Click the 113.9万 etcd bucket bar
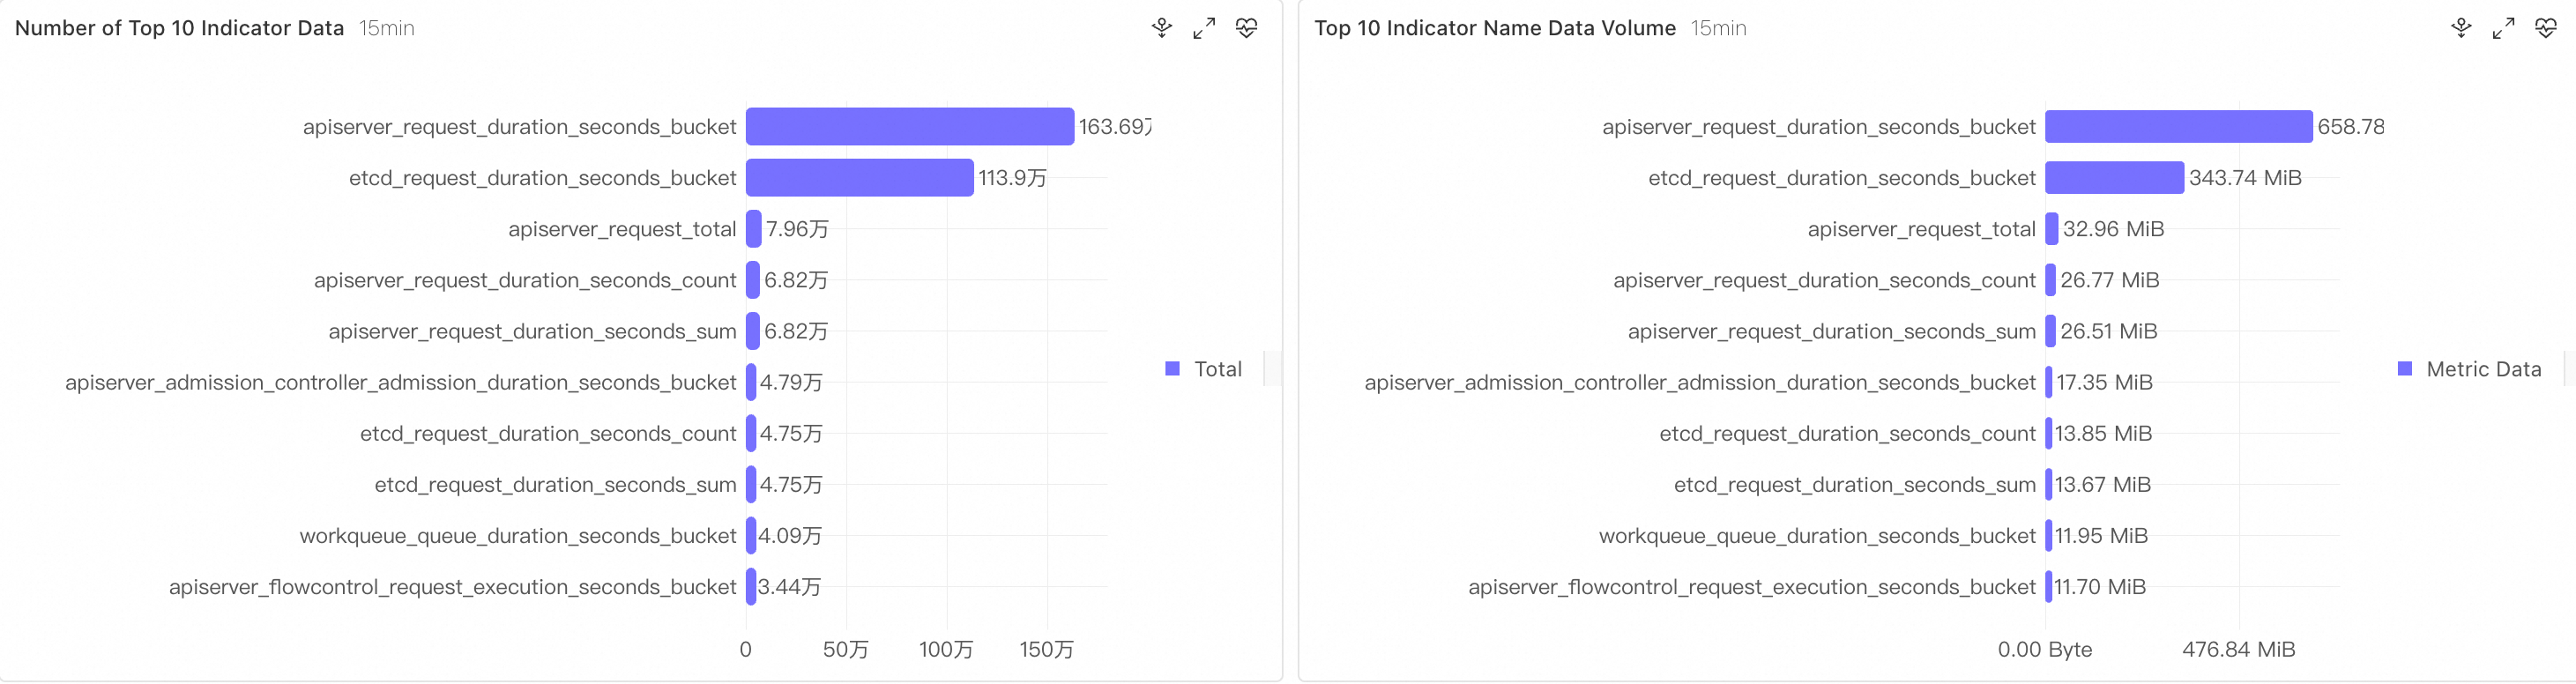2576x684 pixels. [x=860, y=178]
